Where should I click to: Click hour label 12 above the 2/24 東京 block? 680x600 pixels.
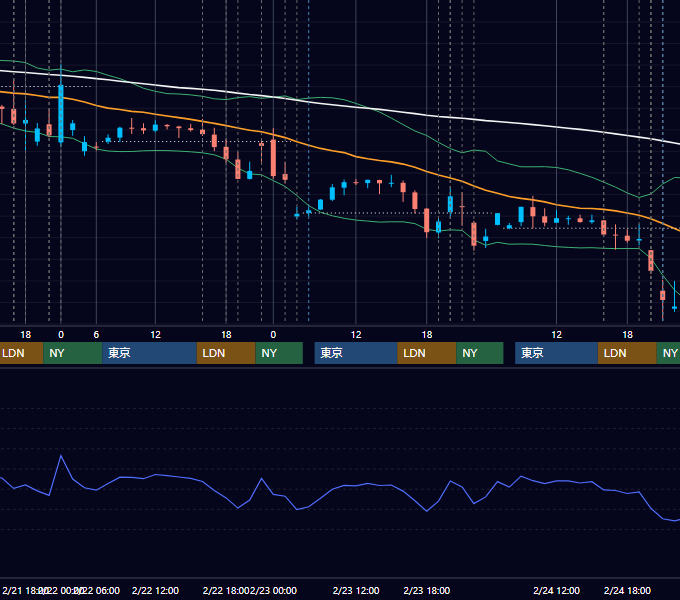tap(556, 335)
